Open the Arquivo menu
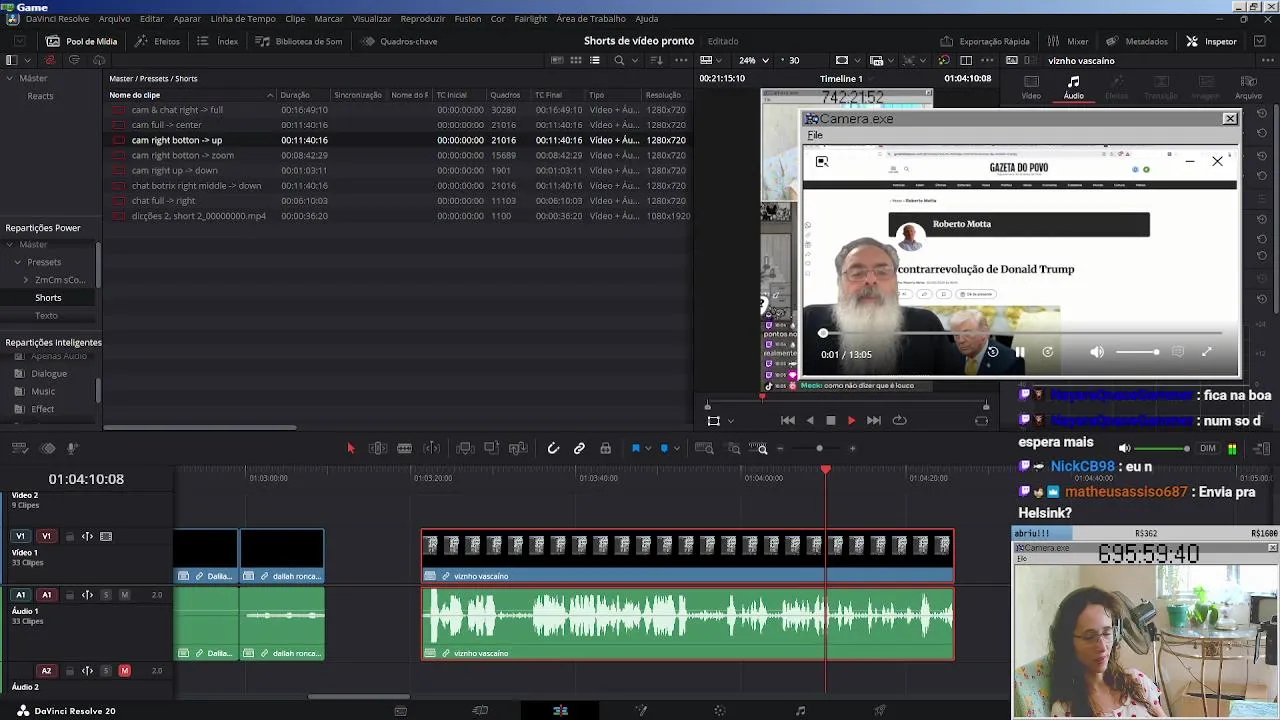 (114, 19)
